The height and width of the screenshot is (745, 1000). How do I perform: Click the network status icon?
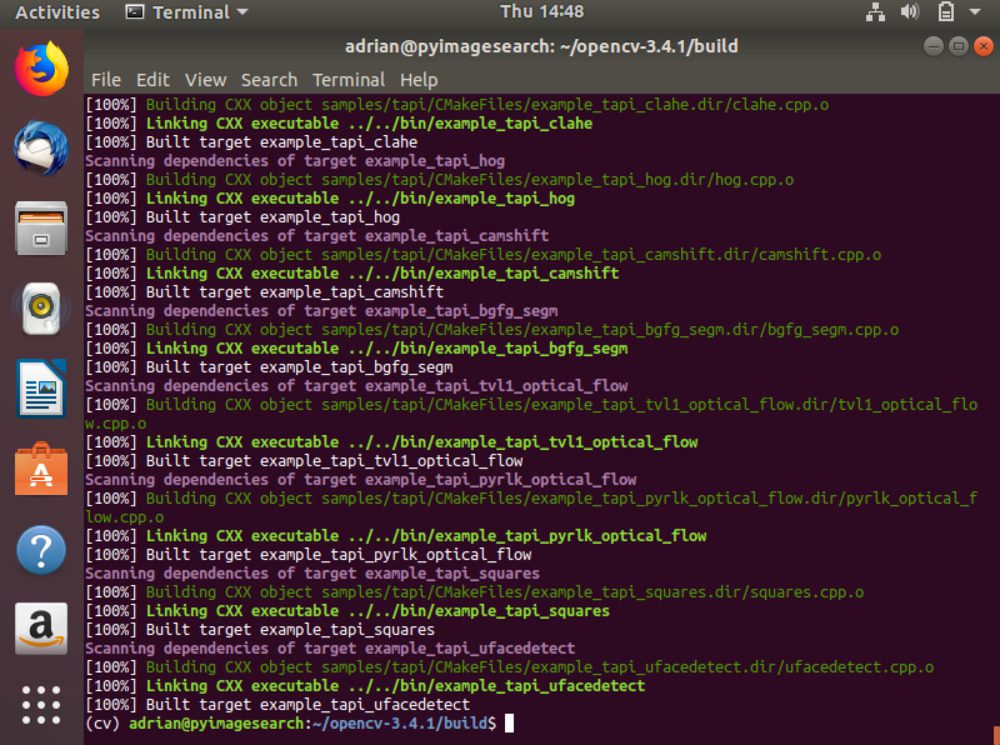[876, 12]
